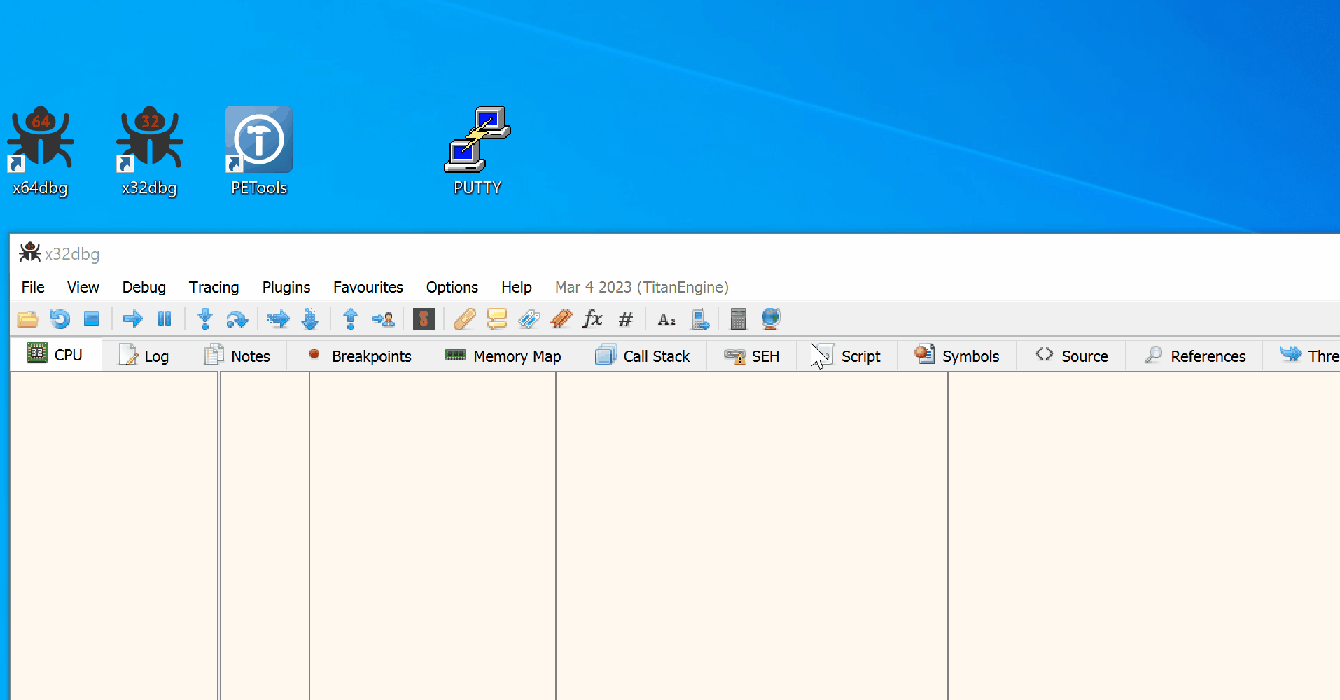Select the PETools desktop shortcut

point(259,150)
